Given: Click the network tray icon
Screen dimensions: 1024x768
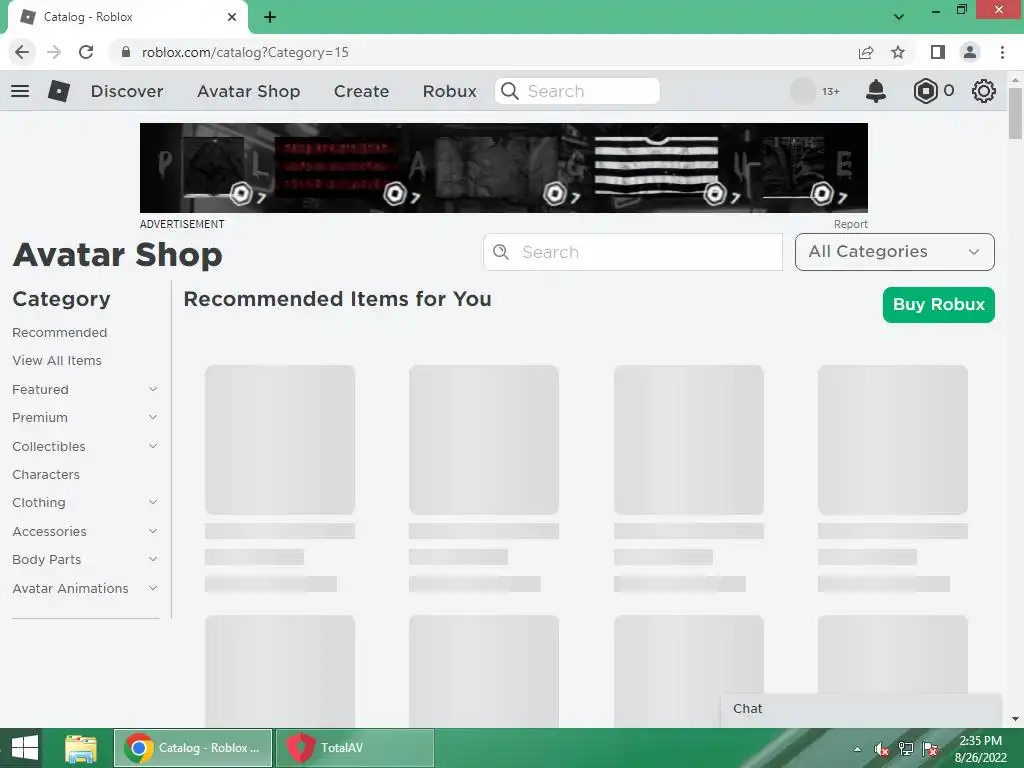Looking at the screenshot, I should (x=906, y=749).
